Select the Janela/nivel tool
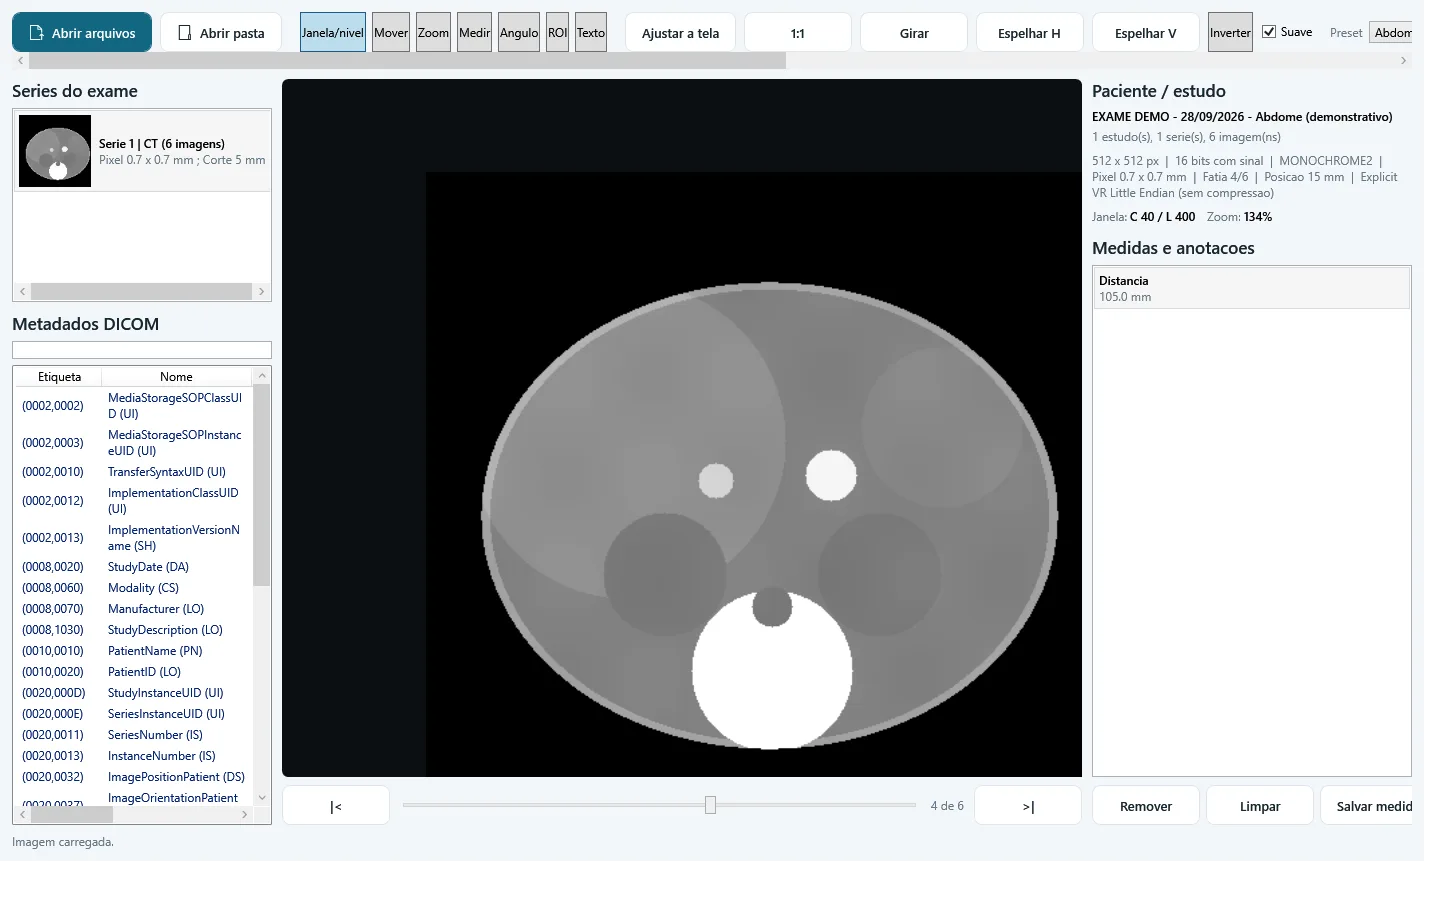This screenshot has width=1440, height=900. pos(333,33)
